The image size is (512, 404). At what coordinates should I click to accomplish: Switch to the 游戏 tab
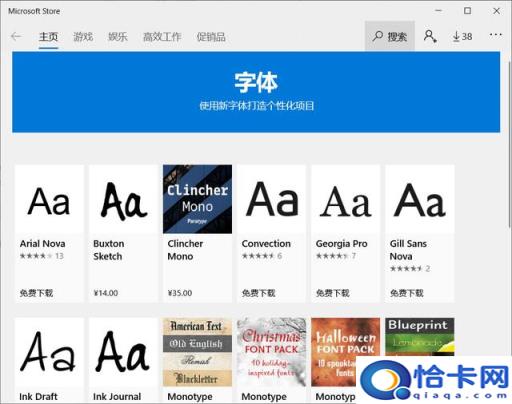(x=83, y=37)
